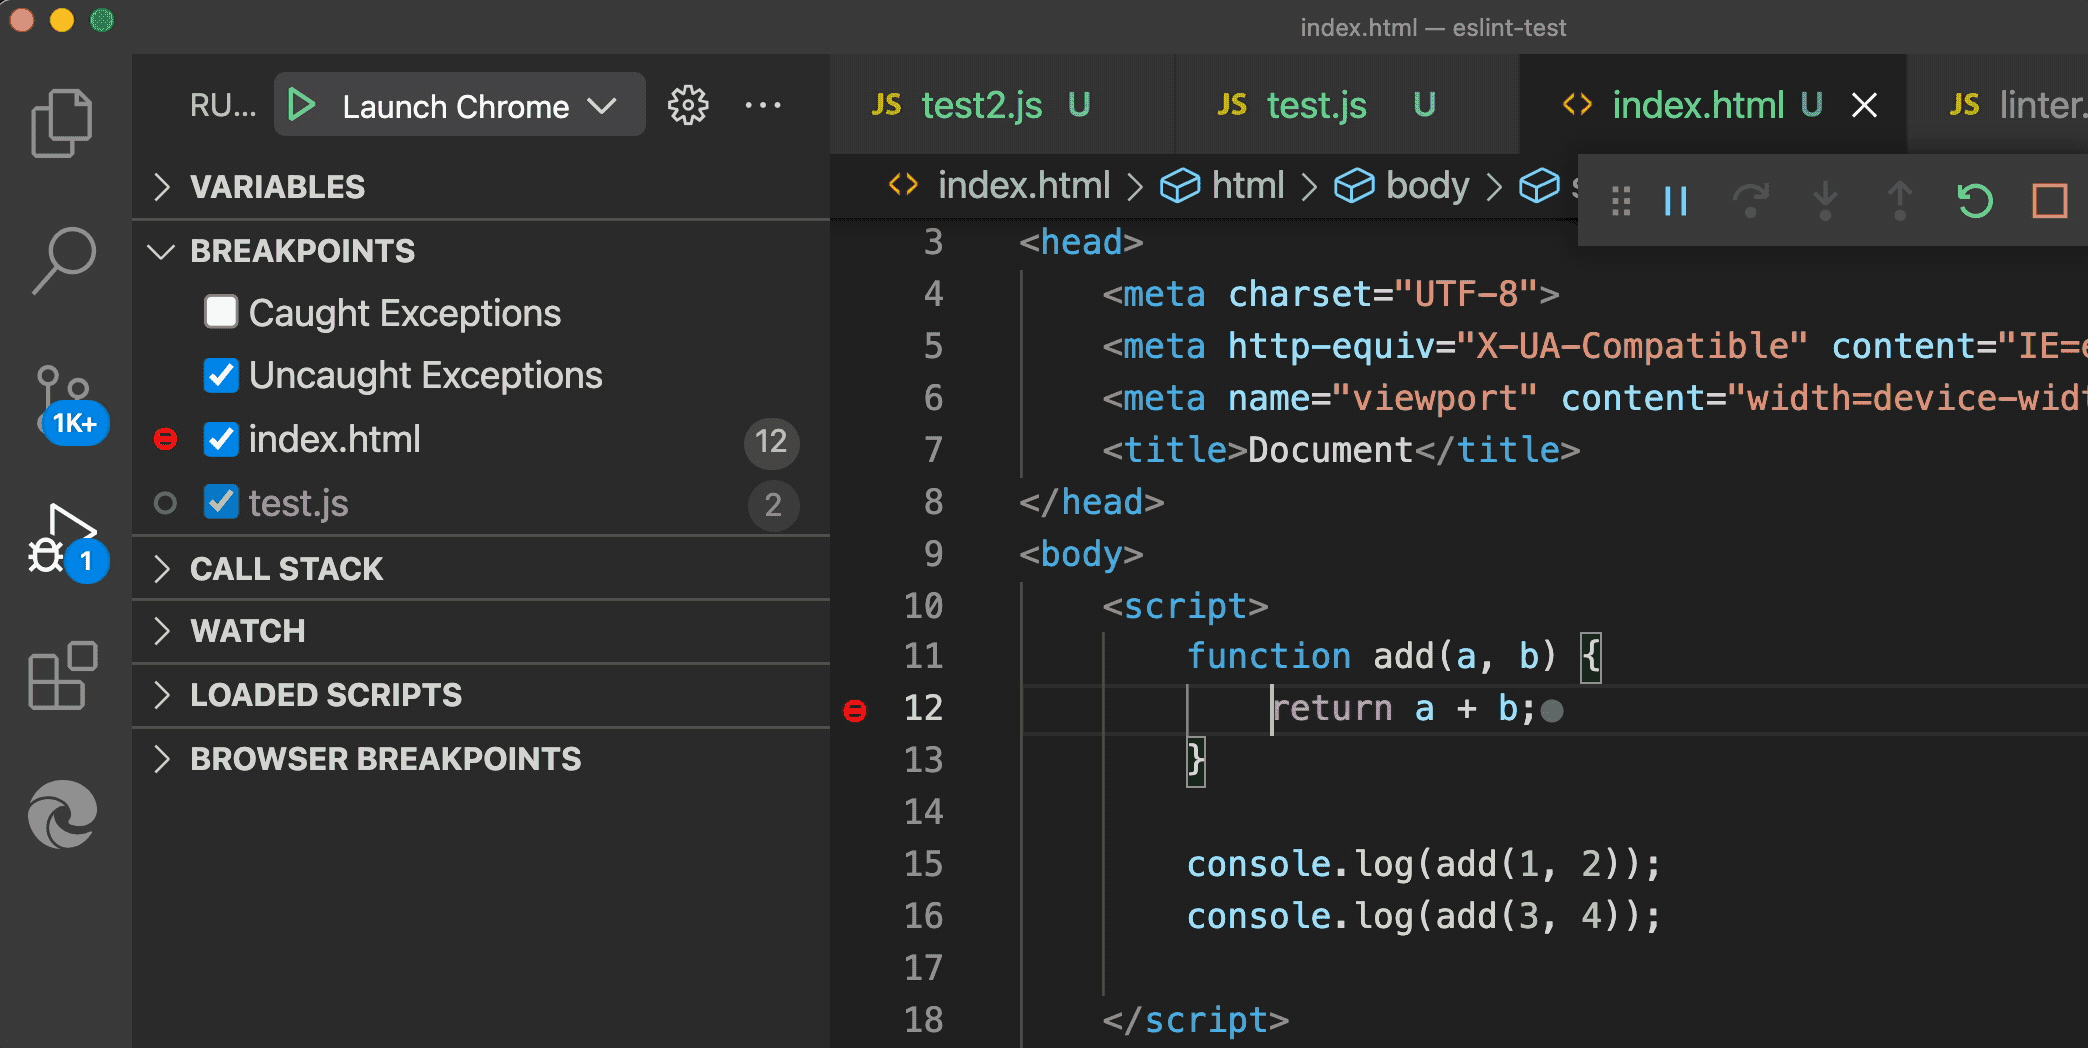Enable the Caught Exceptions checkbox
This screenshot has width=2088, height=1048.
point(221,312)
